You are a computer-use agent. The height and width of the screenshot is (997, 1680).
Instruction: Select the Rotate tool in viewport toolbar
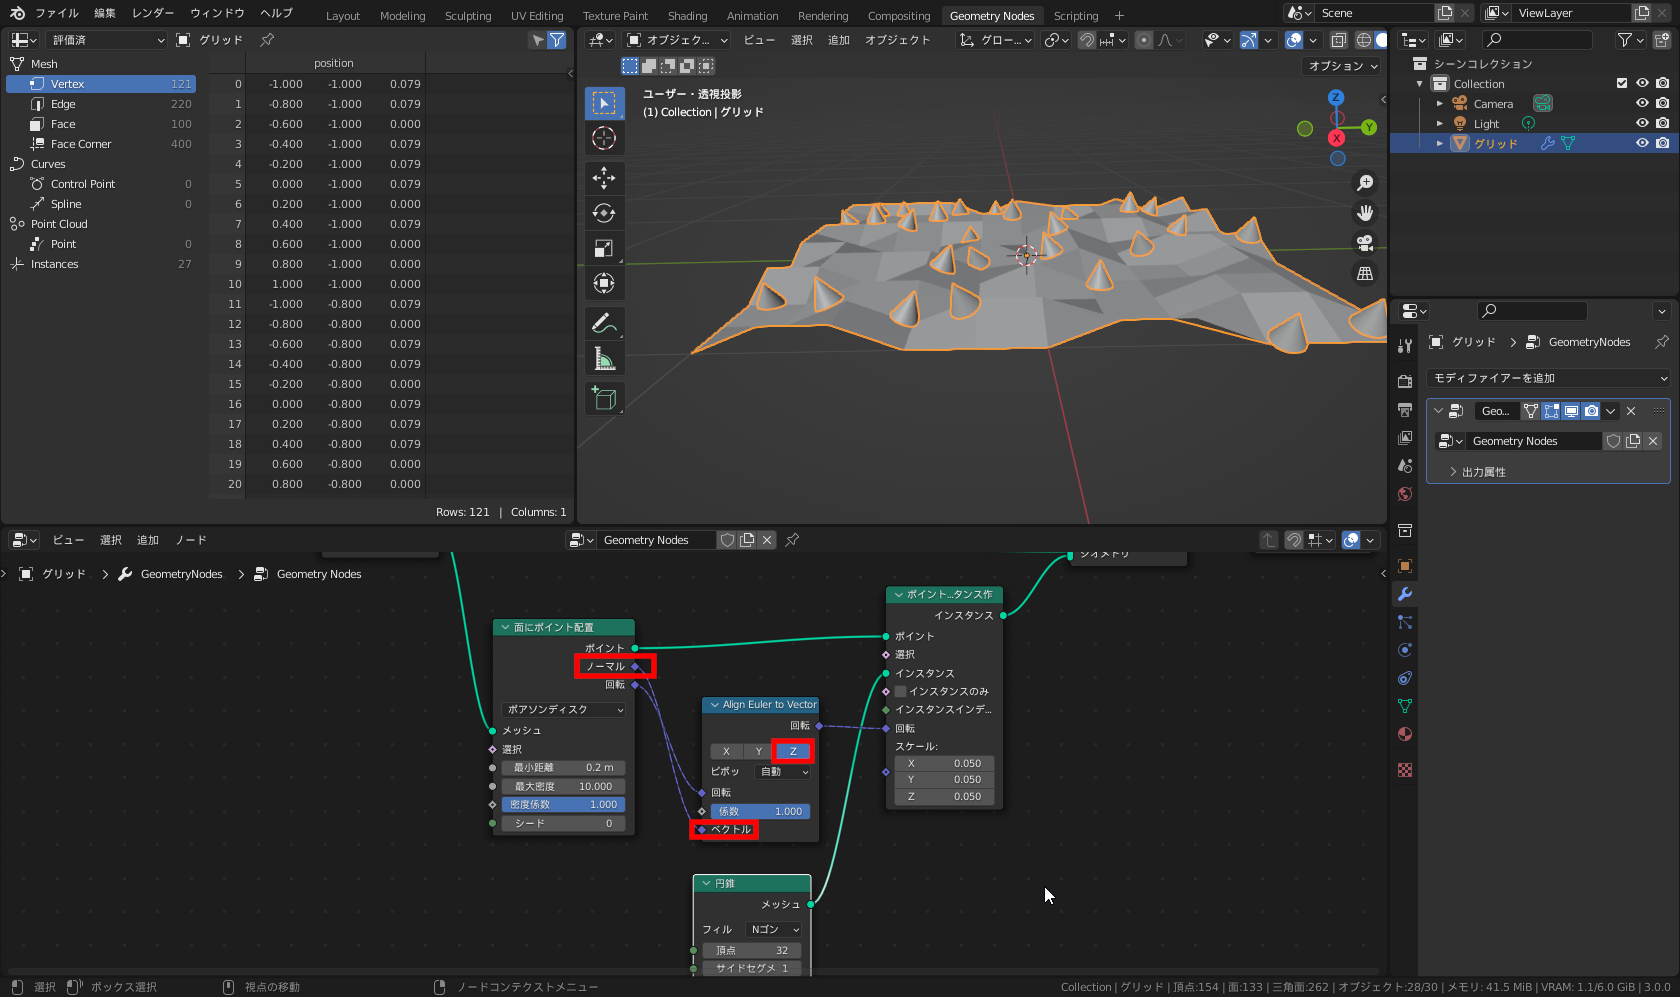click(604, 212)
